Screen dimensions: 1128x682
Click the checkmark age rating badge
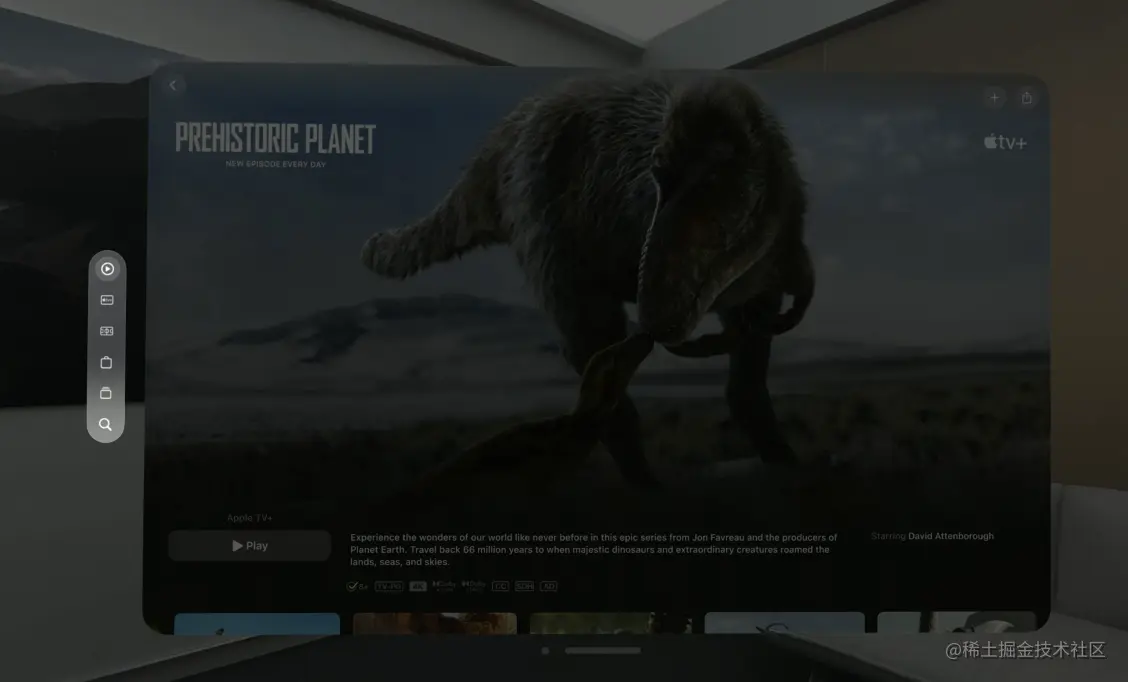tap(357, 586)
